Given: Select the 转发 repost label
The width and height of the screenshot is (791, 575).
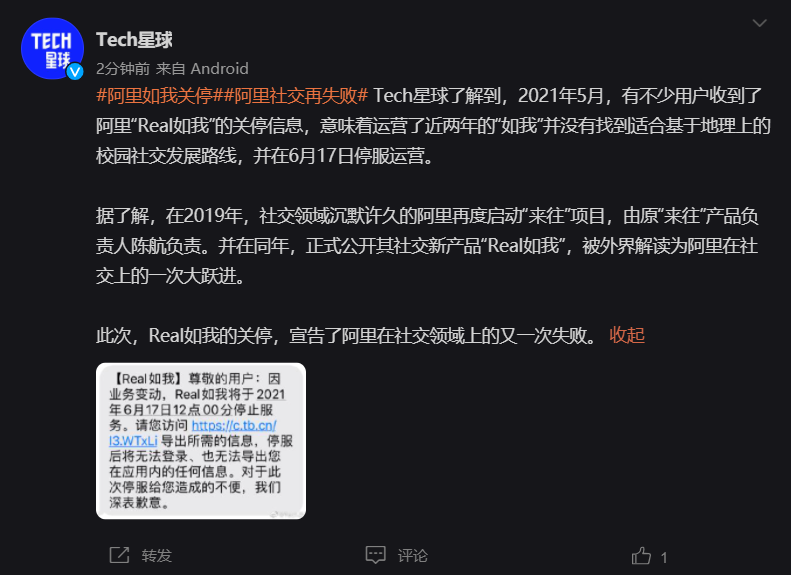Looking at the screenshot, I should [x=156, y=555].
